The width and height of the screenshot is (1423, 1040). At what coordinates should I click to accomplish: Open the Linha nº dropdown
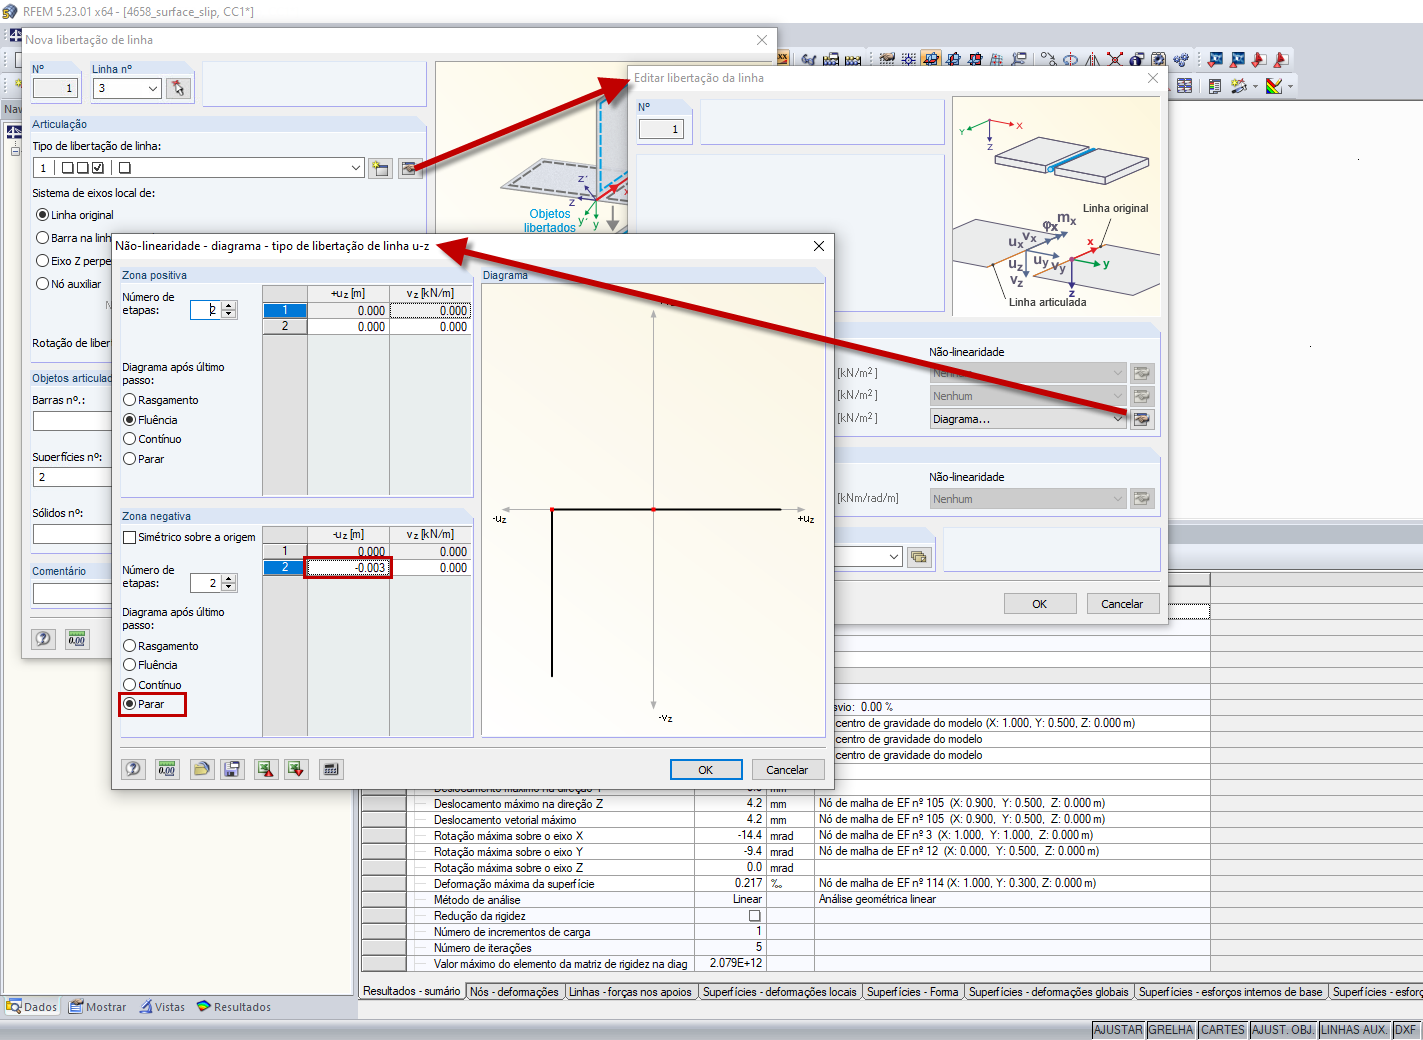(x=153, y=88)
